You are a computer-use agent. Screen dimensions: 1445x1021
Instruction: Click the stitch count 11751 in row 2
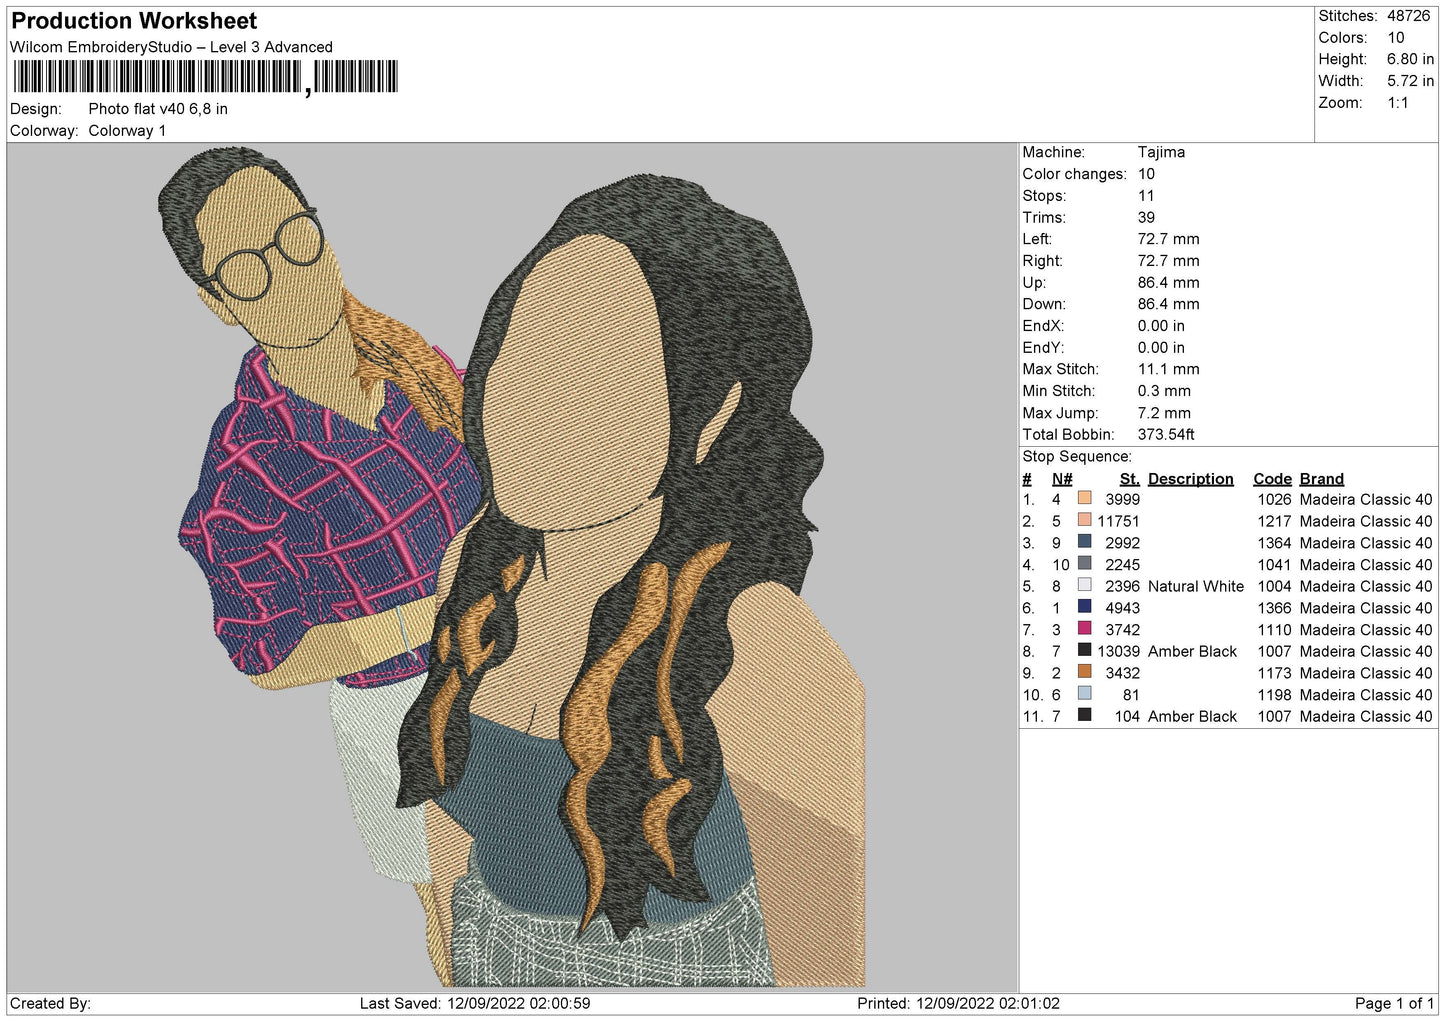coord(1118,521)
